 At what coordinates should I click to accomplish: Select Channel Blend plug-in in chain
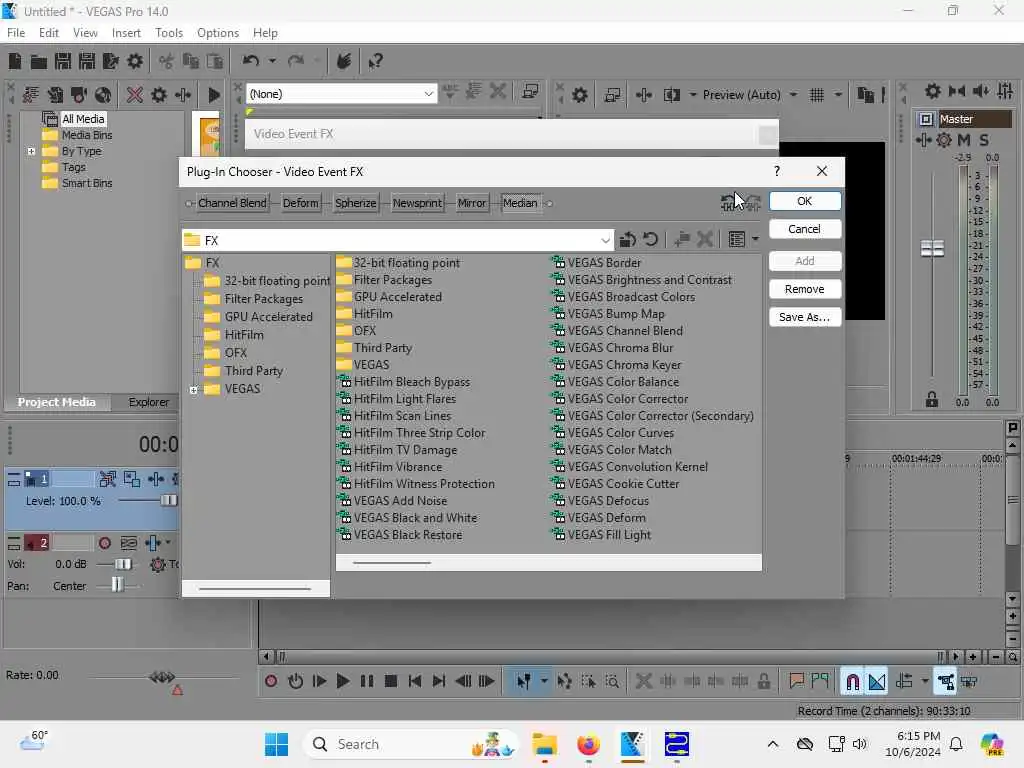click(232, 203)
